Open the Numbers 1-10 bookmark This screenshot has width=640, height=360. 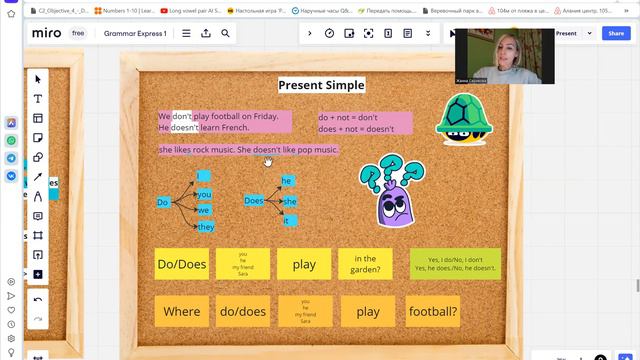(125, 11)
